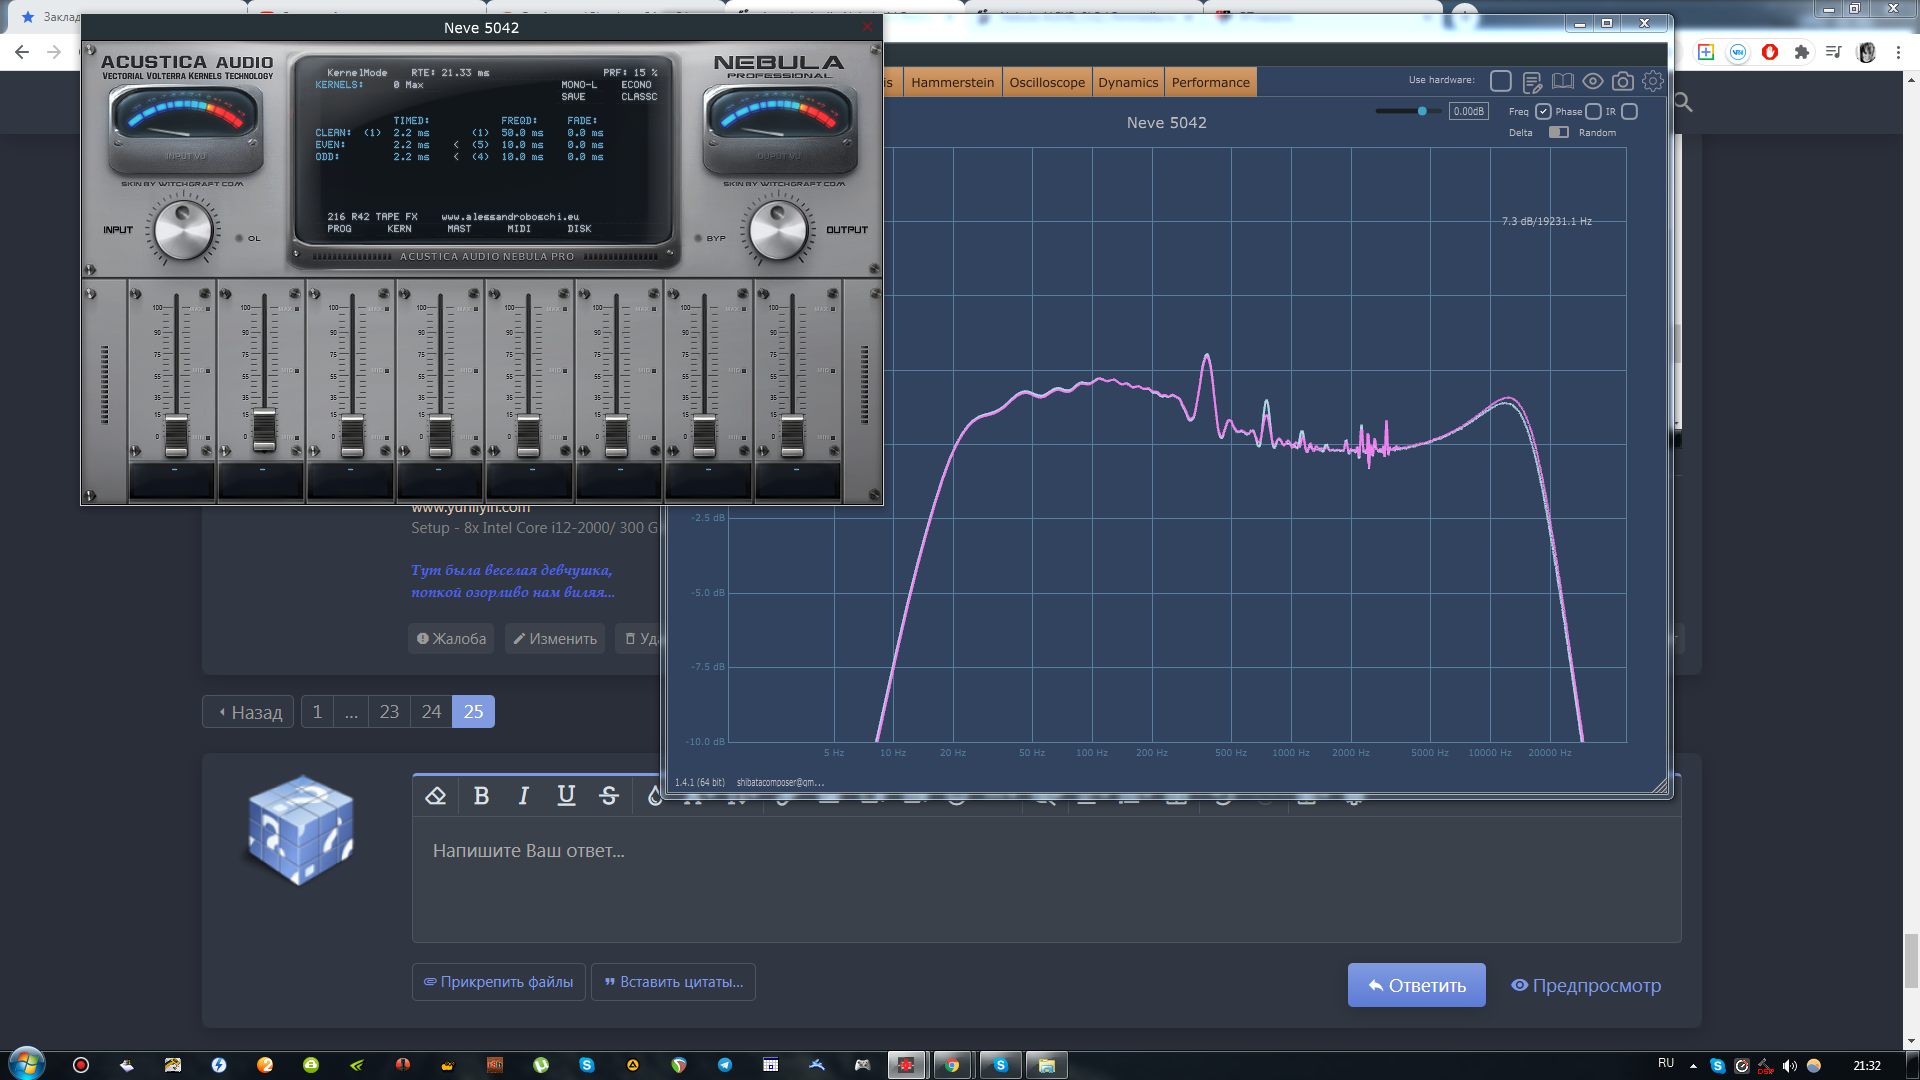This screenshot has height=1080, width=1920.
Task: Toggle strikethrough formatting in reply editor
Action: (x=609, y=796)
